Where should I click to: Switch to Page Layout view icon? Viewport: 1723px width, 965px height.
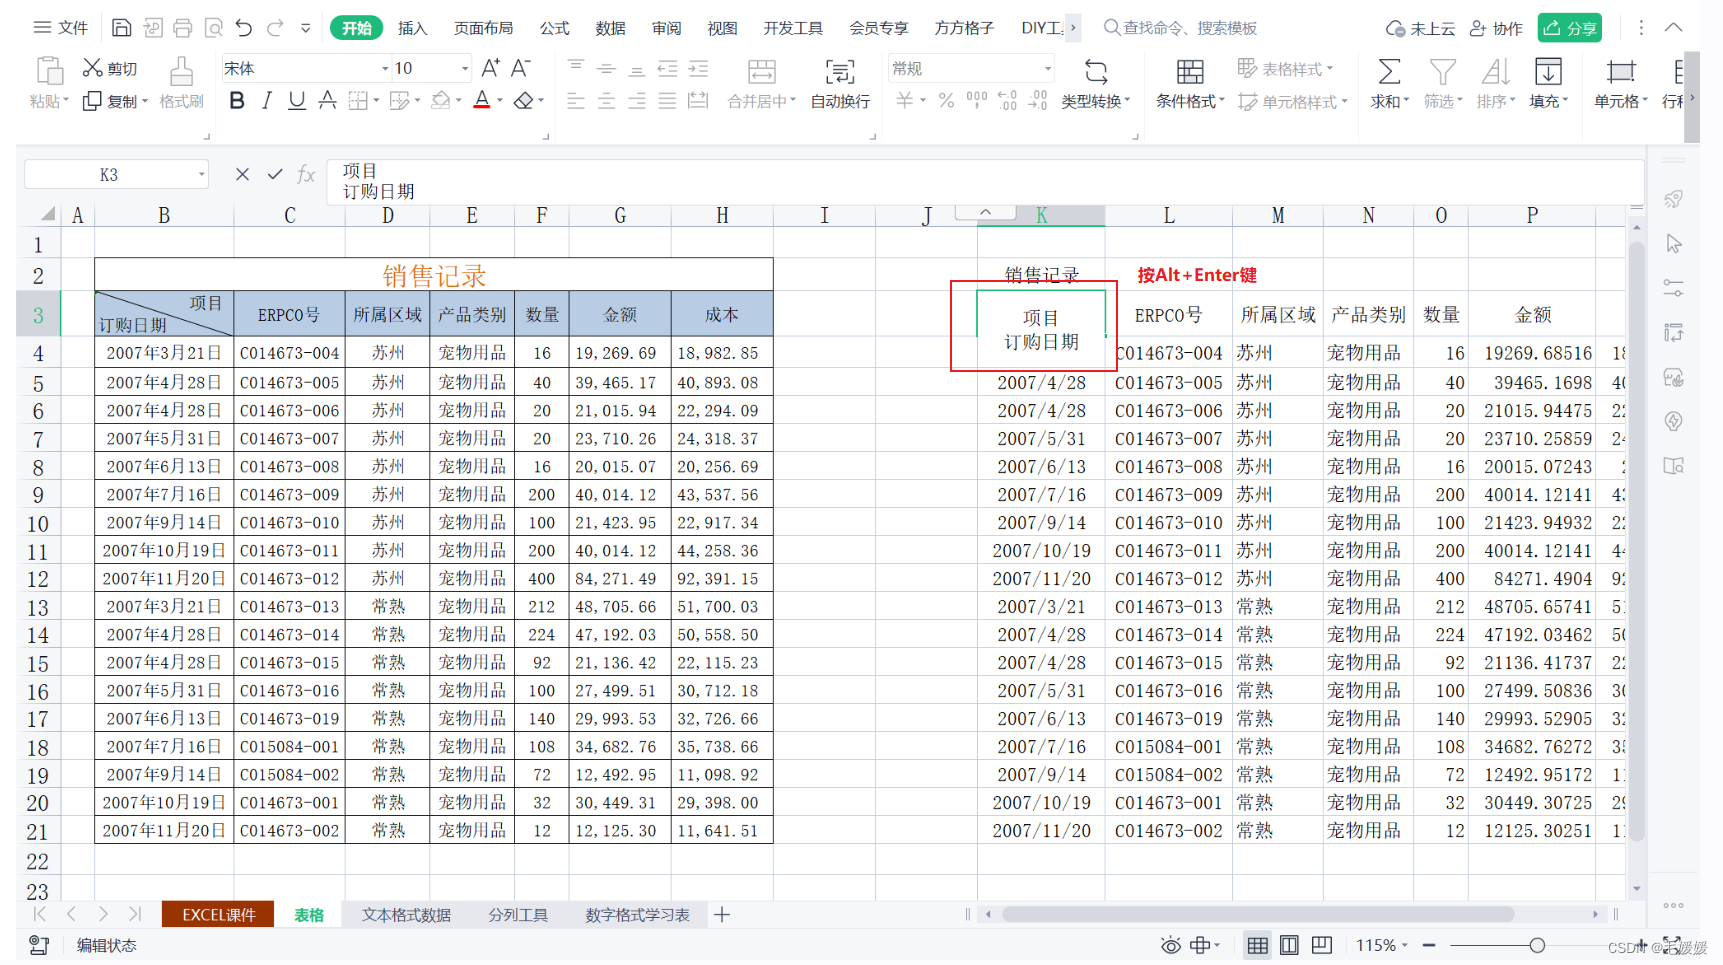[x=1289, y=945]
